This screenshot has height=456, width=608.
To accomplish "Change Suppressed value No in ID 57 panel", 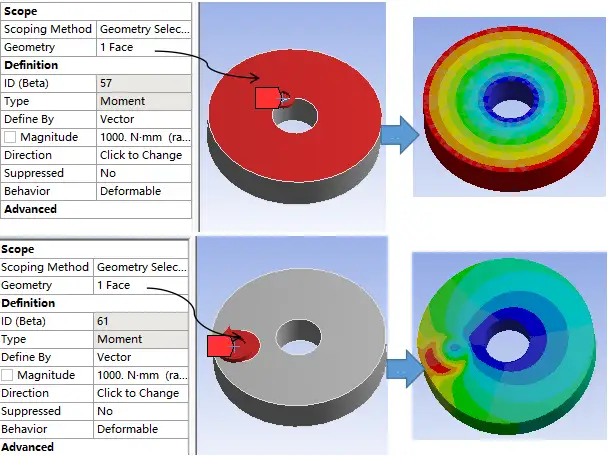I will coord(144,173).
